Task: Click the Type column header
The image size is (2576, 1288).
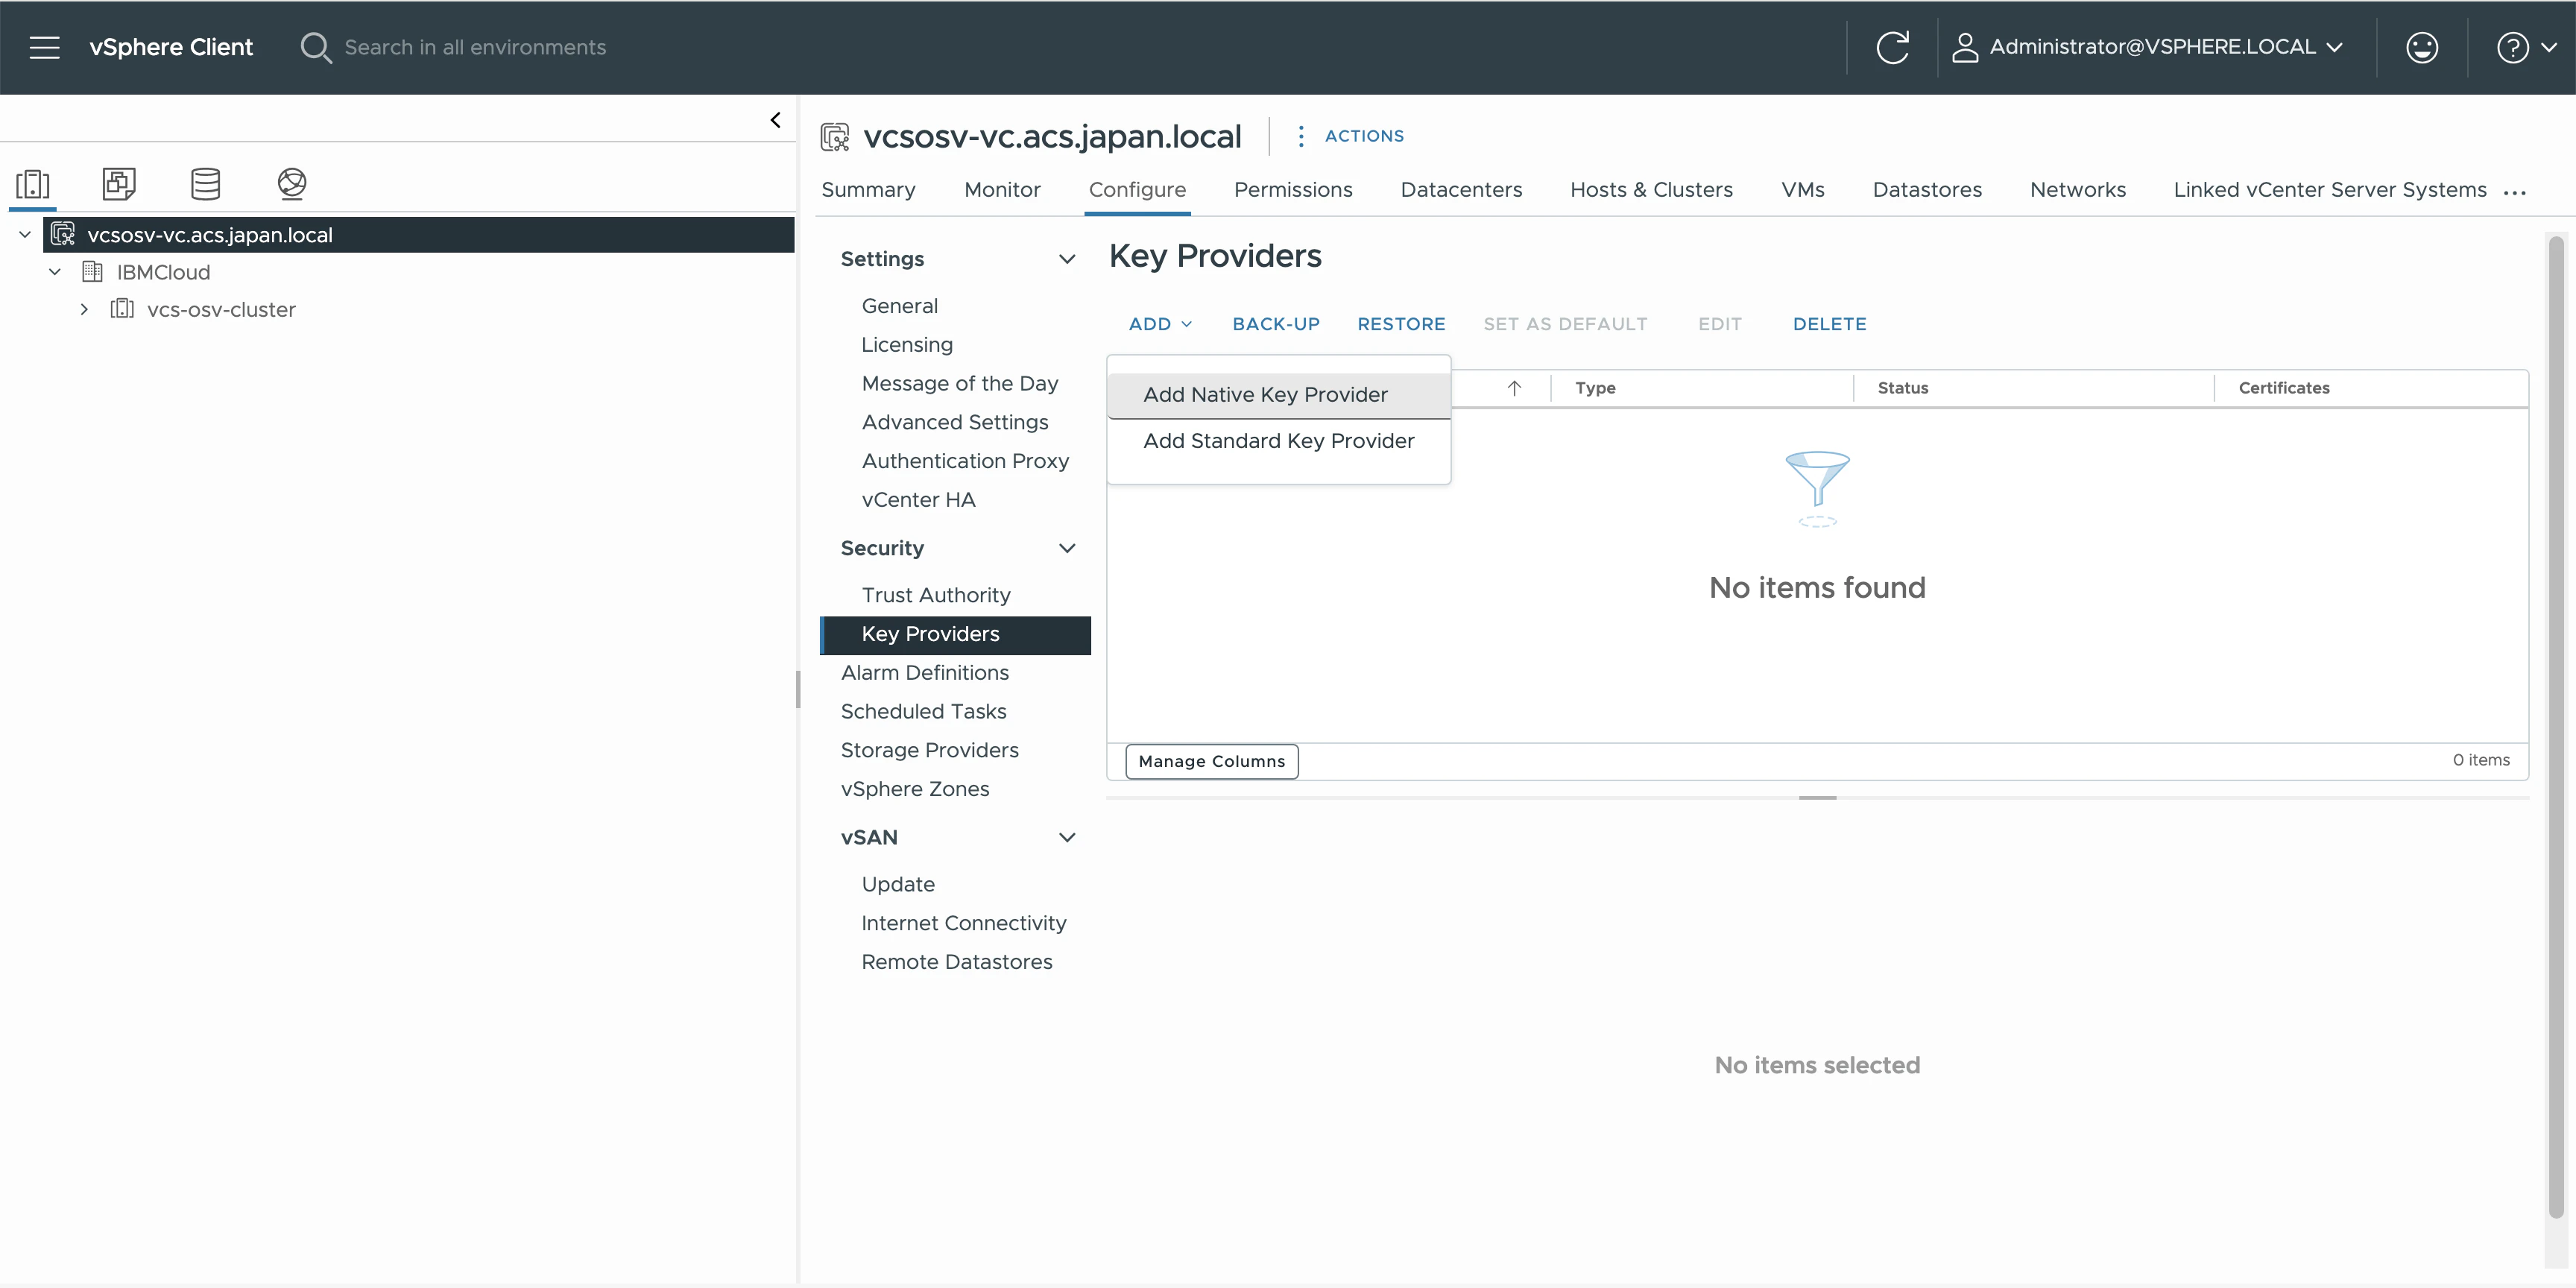Action: click(1595, 388)
